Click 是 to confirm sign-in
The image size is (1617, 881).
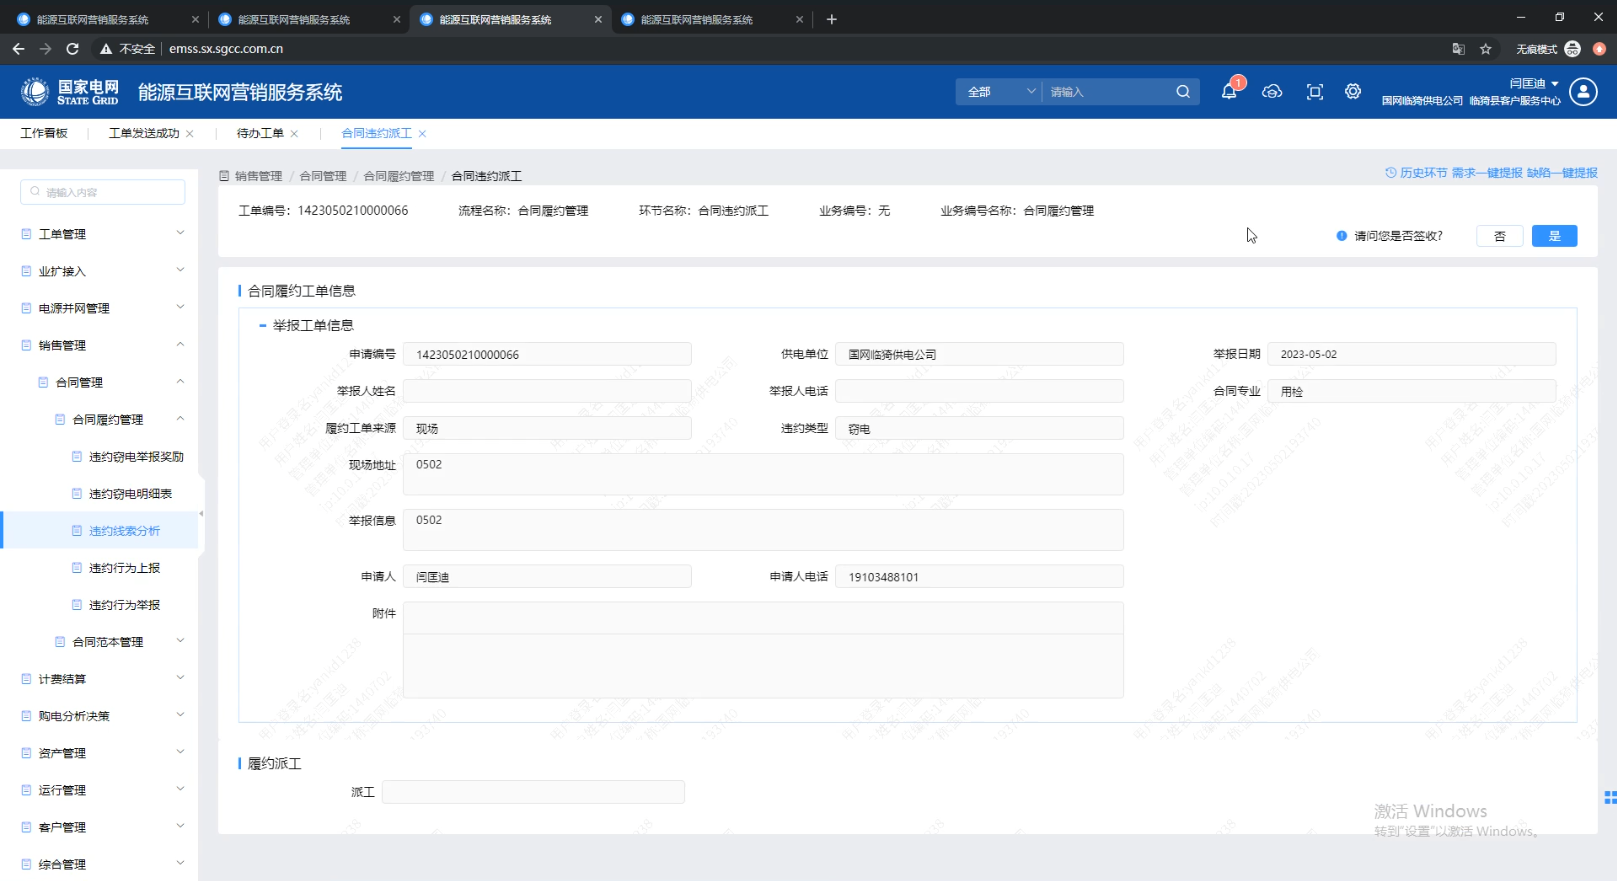click(1554, 236)
